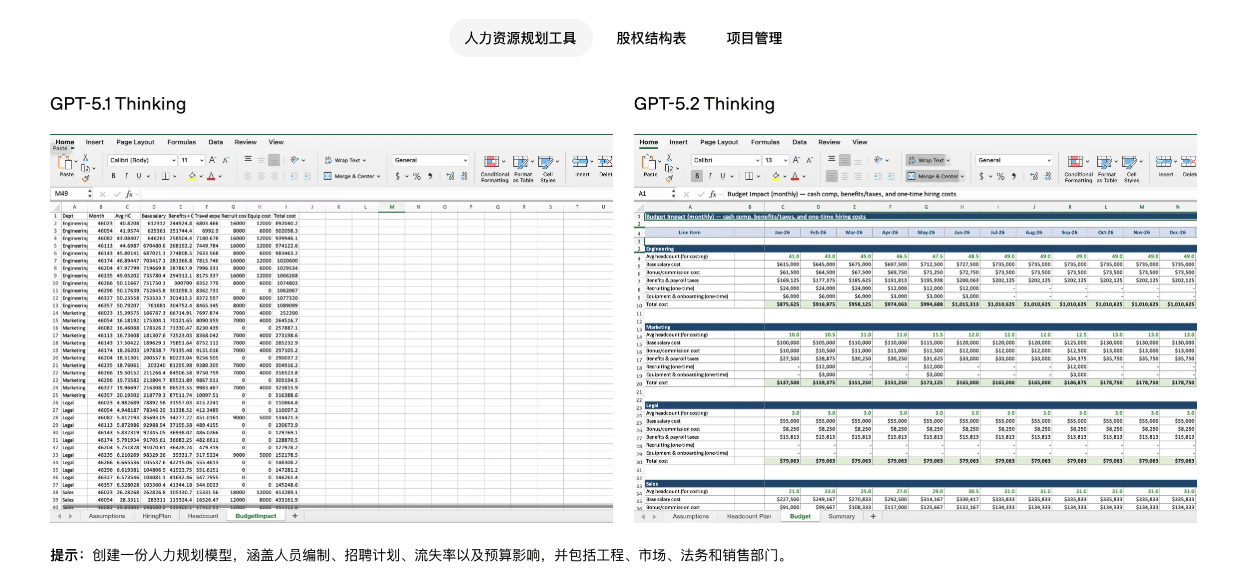Click red Font Color A in GPT-5.1 spreadsheet

(x=211, y=176)
